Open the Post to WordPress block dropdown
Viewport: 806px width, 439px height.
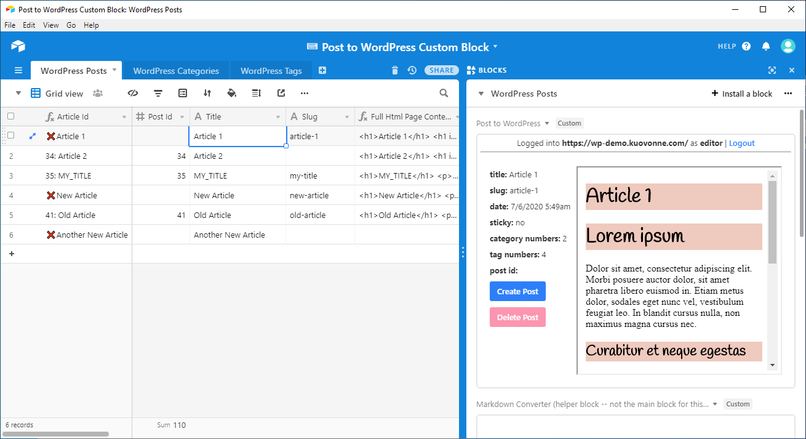tap(547, 123)
